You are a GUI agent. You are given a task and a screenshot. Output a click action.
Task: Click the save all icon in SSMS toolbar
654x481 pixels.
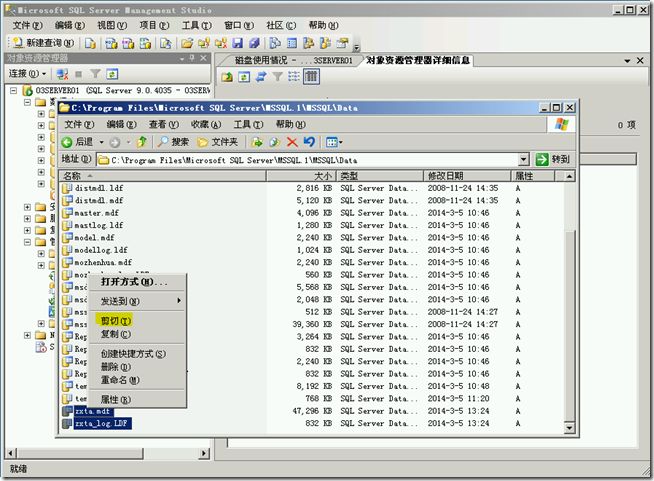point(254,43)
